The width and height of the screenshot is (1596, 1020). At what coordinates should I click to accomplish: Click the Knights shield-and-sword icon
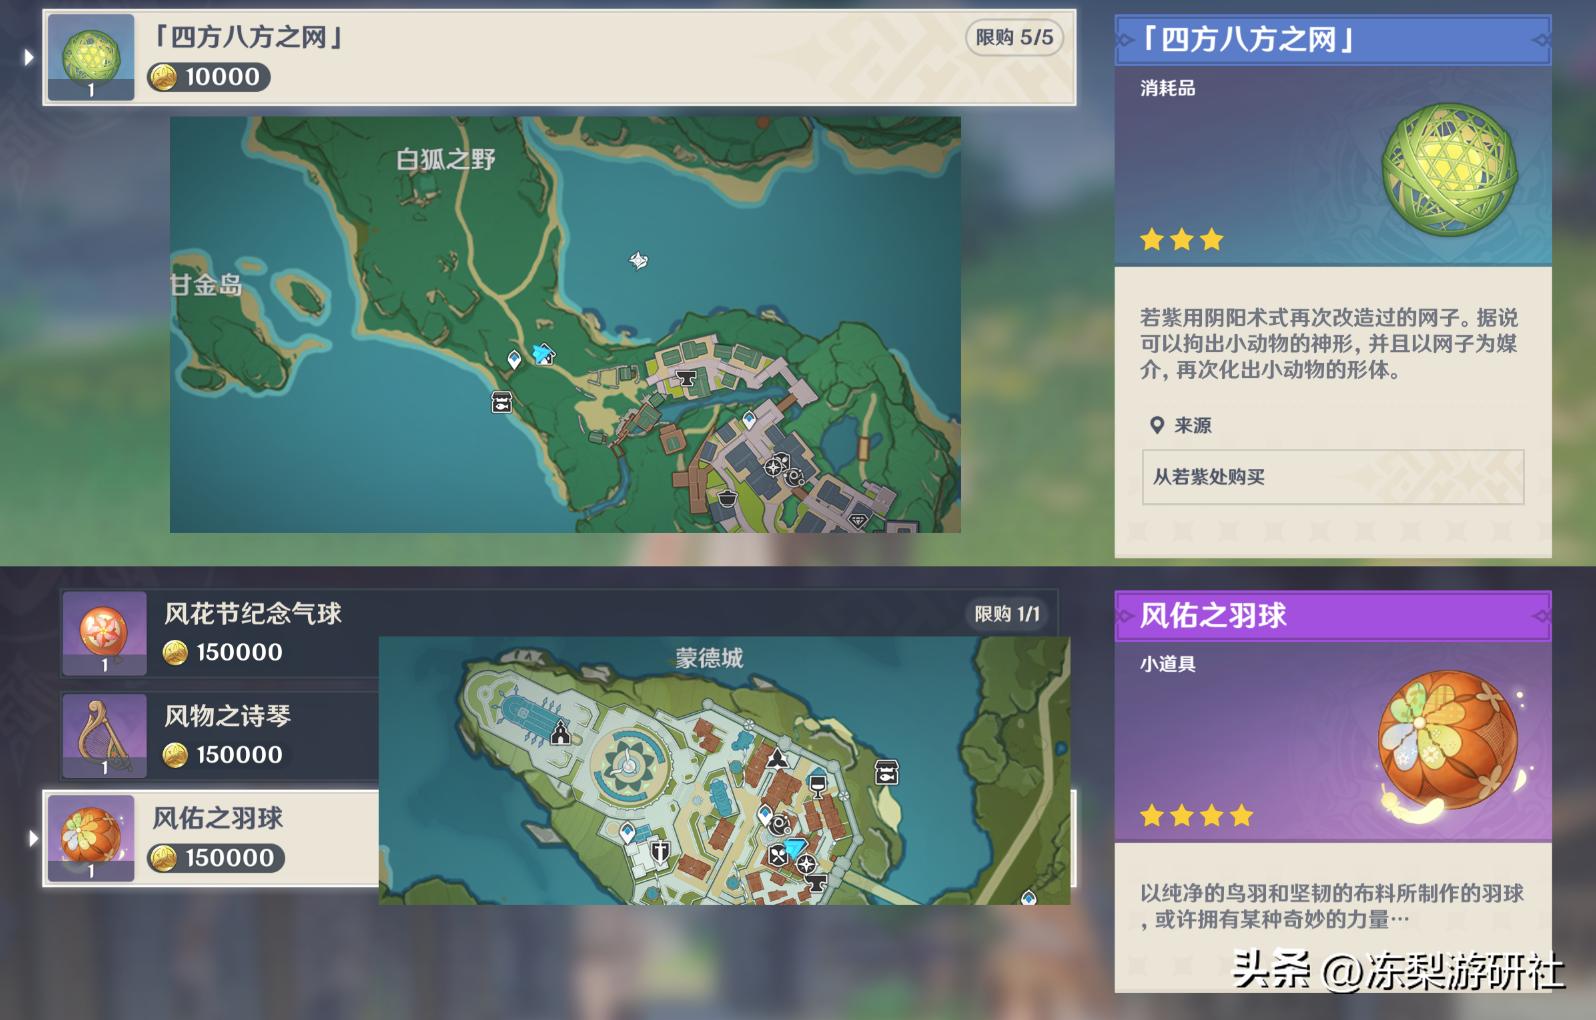pos(660,851)
